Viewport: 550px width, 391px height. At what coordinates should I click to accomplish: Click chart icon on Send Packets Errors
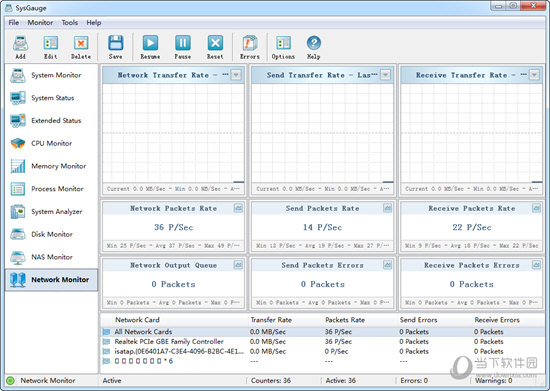pyautogui.click(x=388, y=265)
